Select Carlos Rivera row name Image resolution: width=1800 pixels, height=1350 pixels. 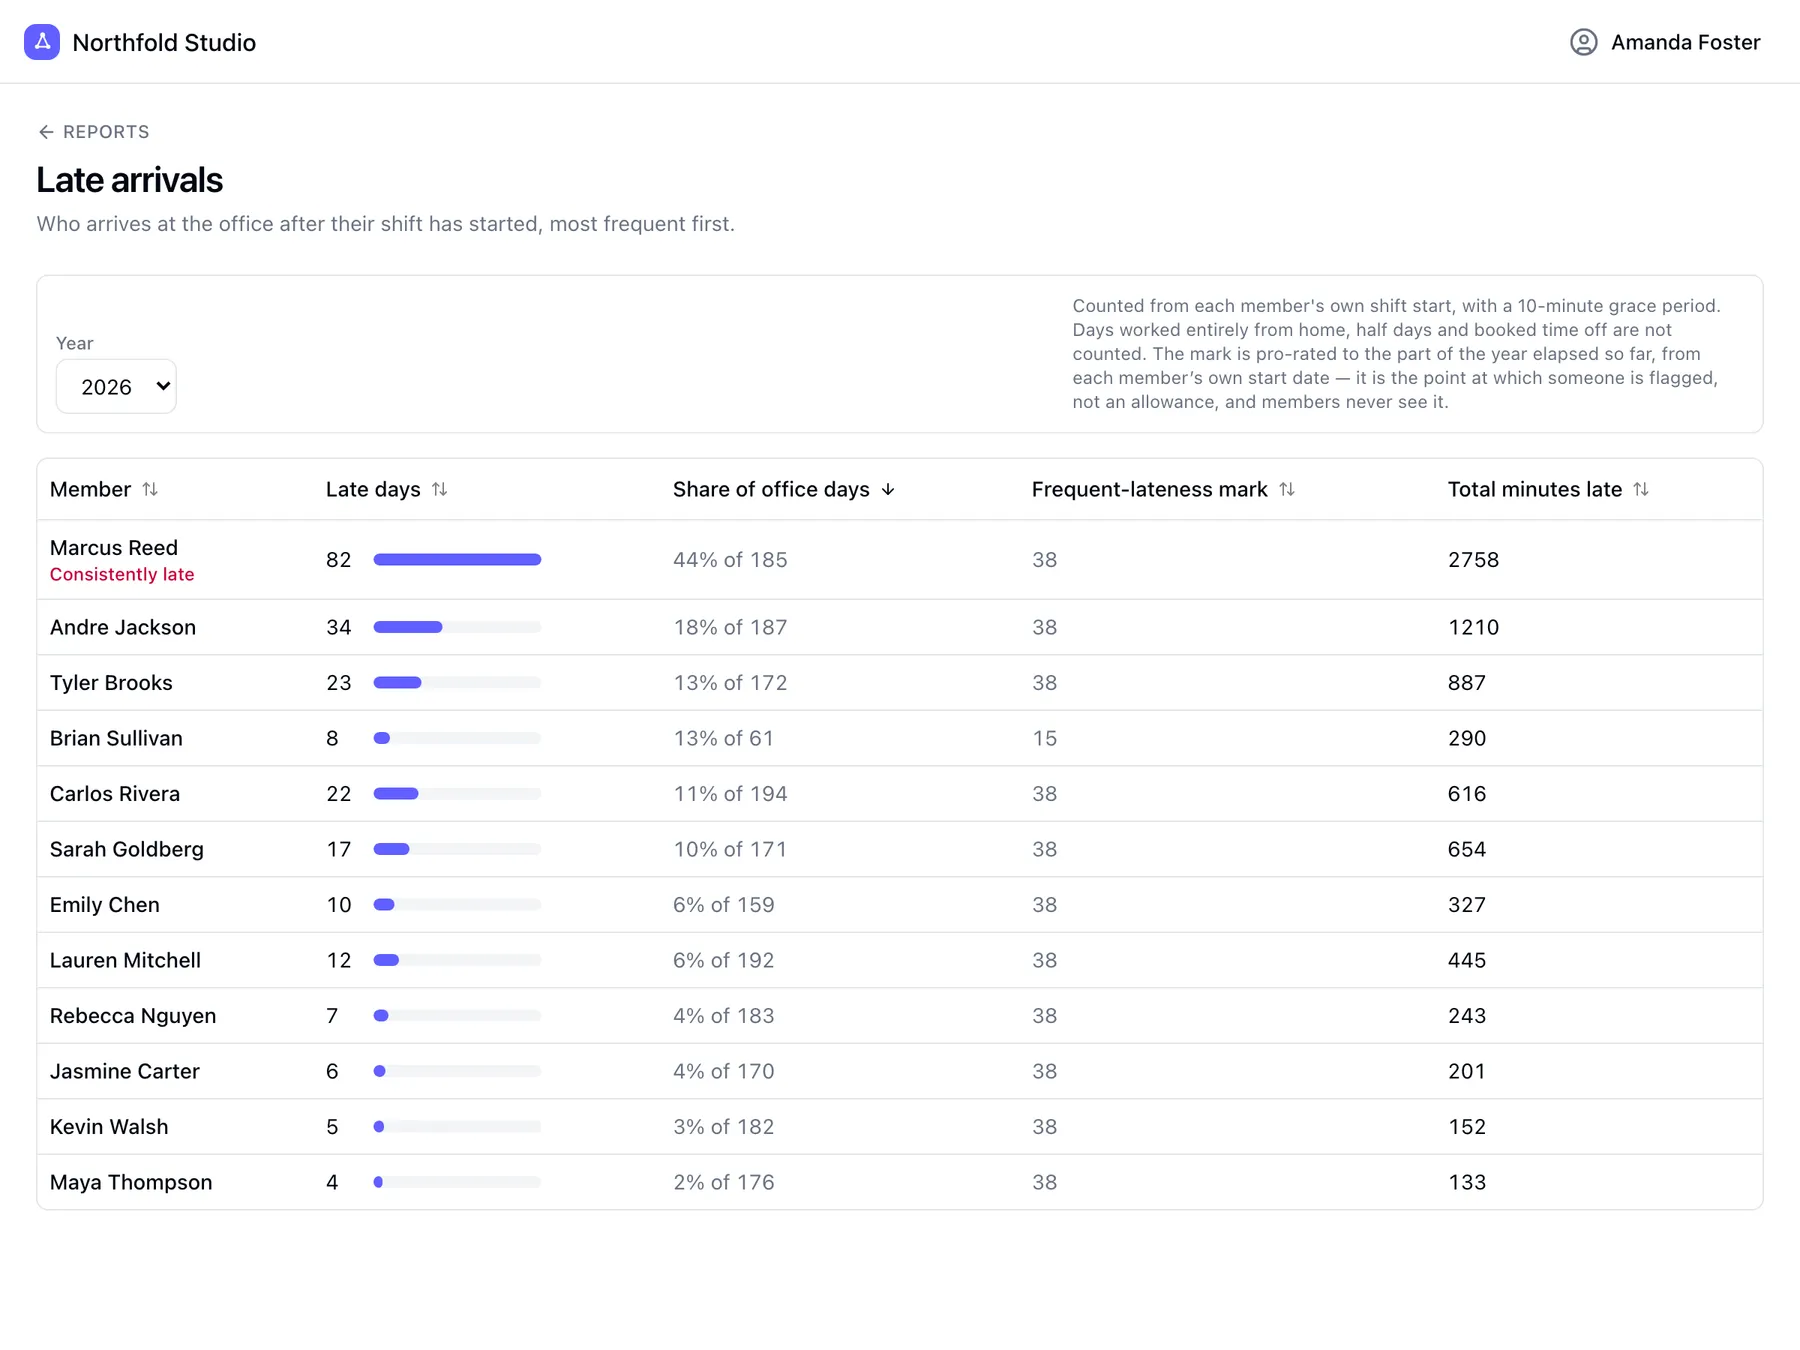coord(115,794)
